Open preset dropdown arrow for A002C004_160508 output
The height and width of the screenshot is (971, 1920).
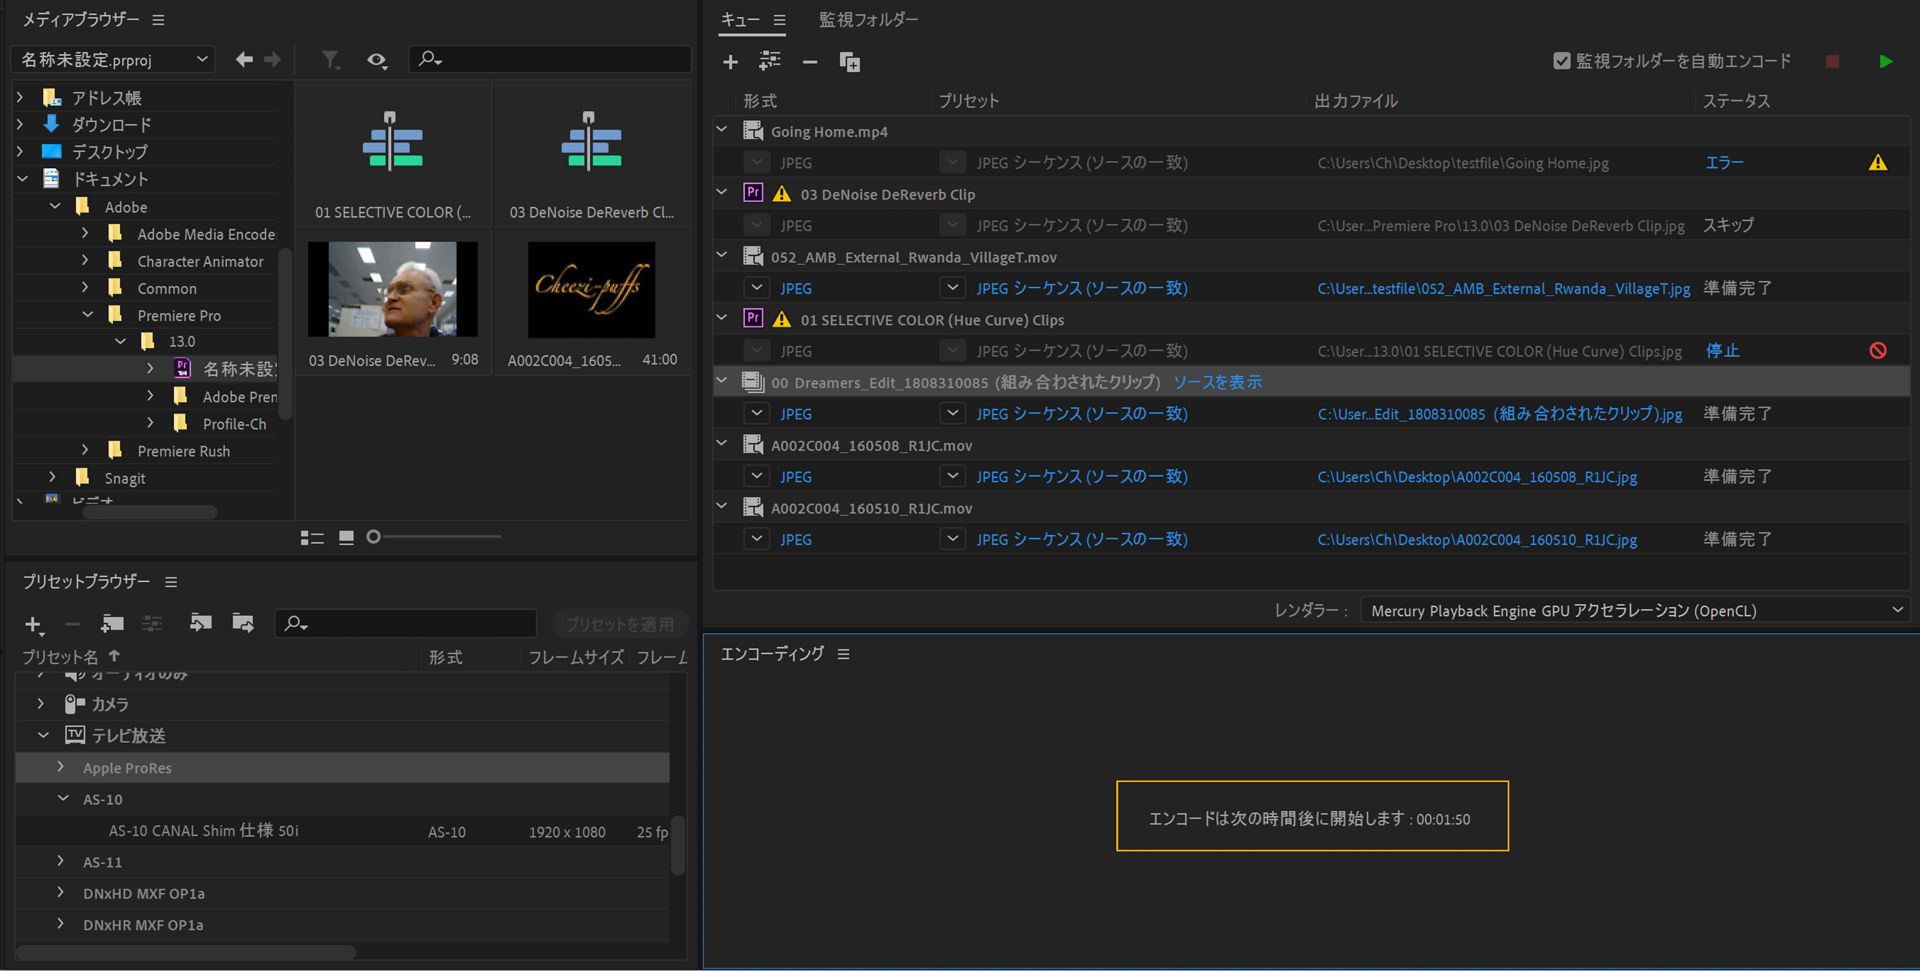coord(953,476)
